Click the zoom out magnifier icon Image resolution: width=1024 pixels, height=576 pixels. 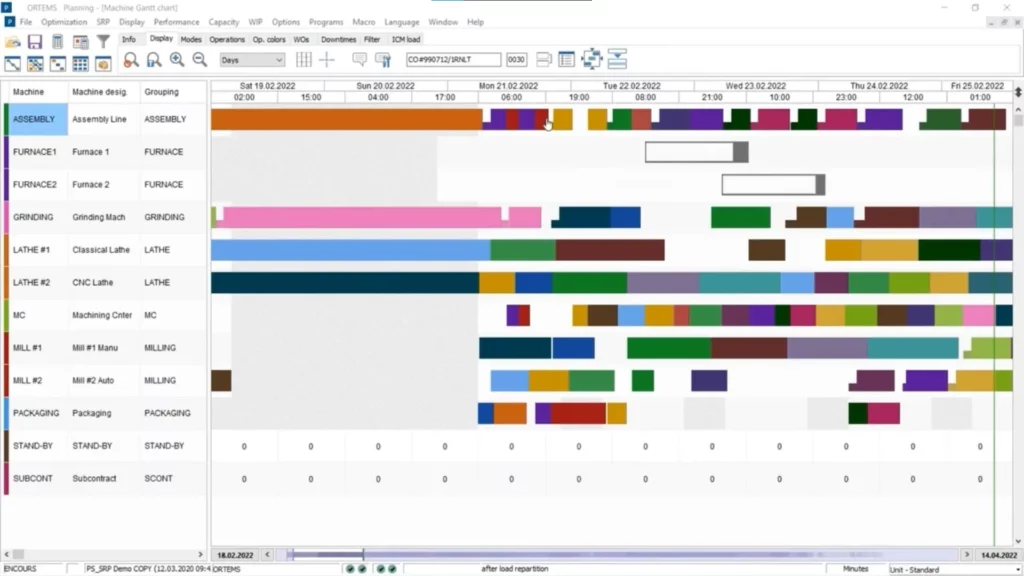[x=200, y=60]
